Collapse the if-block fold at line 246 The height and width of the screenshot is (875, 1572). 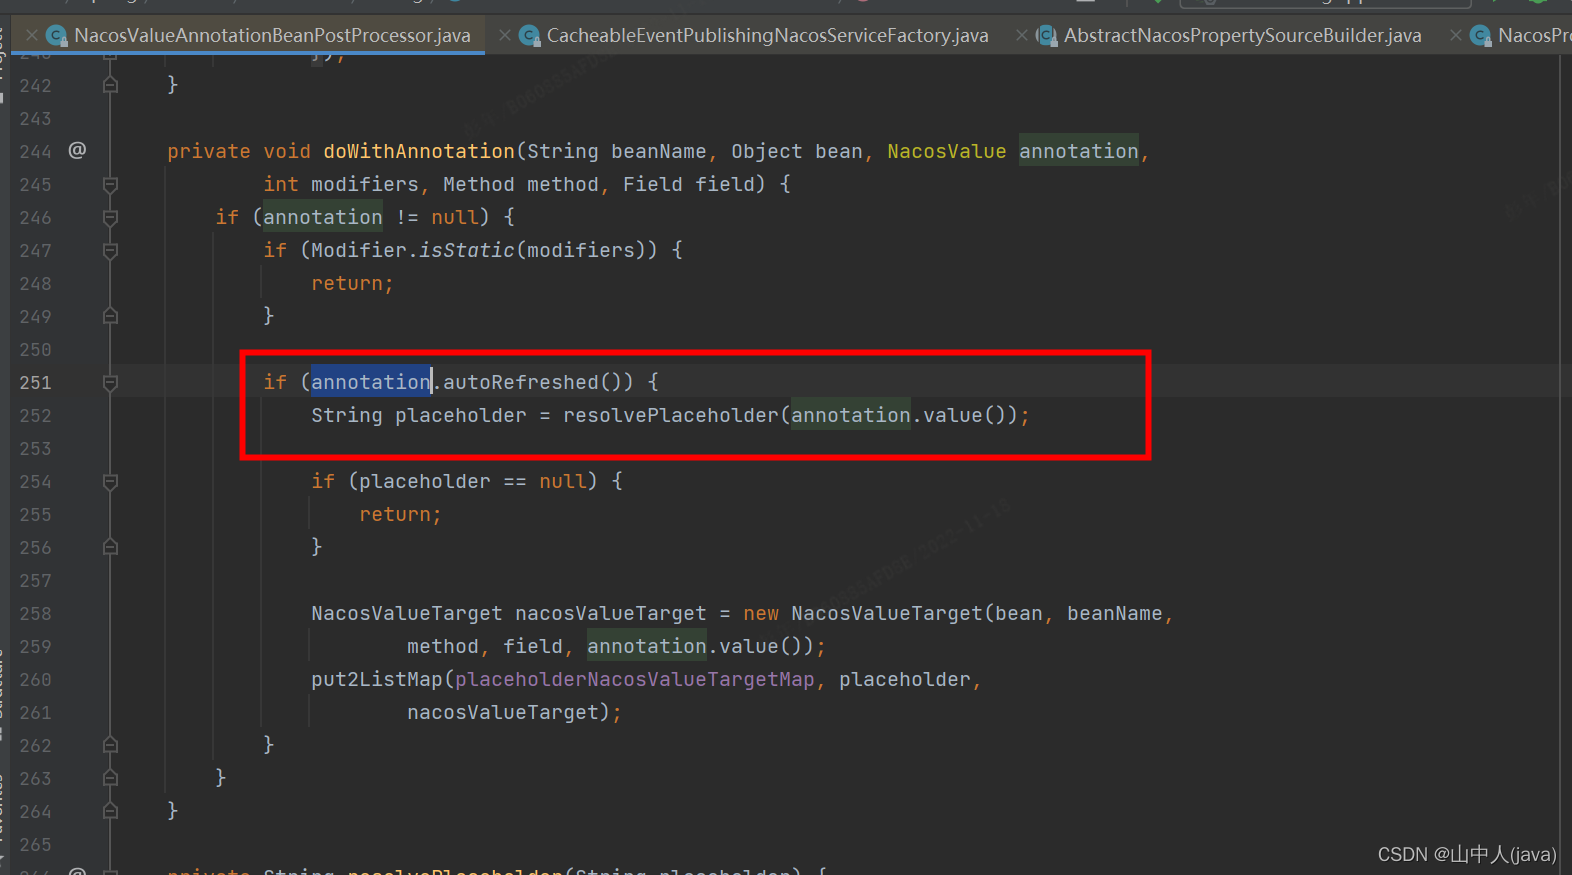(110, 218)
